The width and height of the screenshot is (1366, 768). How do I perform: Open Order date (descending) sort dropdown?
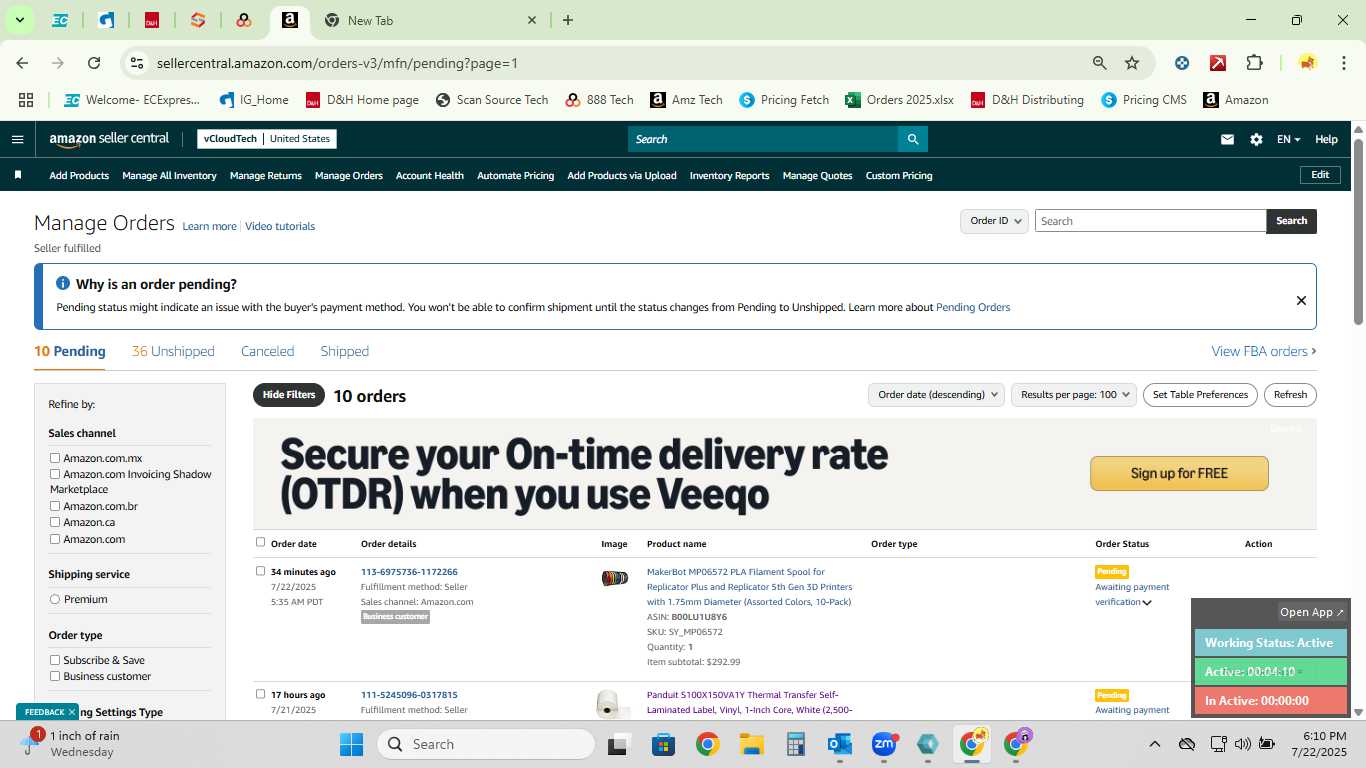click(x=936, y=395)
